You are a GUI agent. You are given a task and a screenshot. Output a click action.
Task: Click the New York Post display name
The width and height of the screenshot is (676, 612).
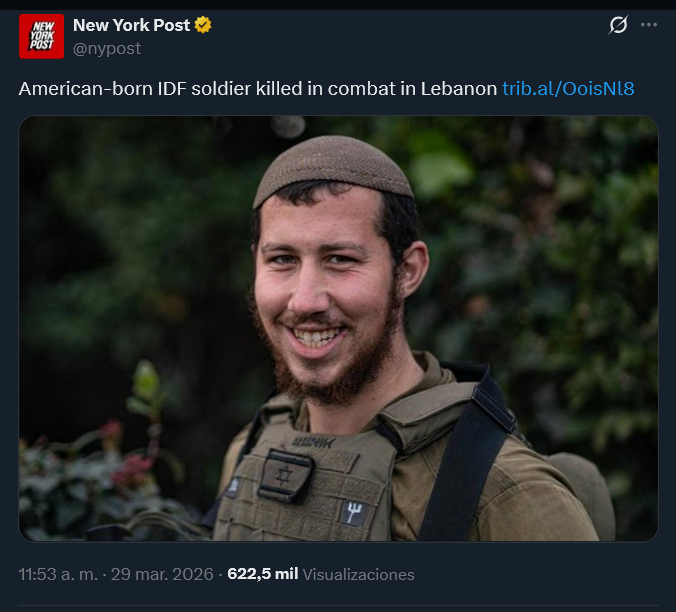pos(131,25)
